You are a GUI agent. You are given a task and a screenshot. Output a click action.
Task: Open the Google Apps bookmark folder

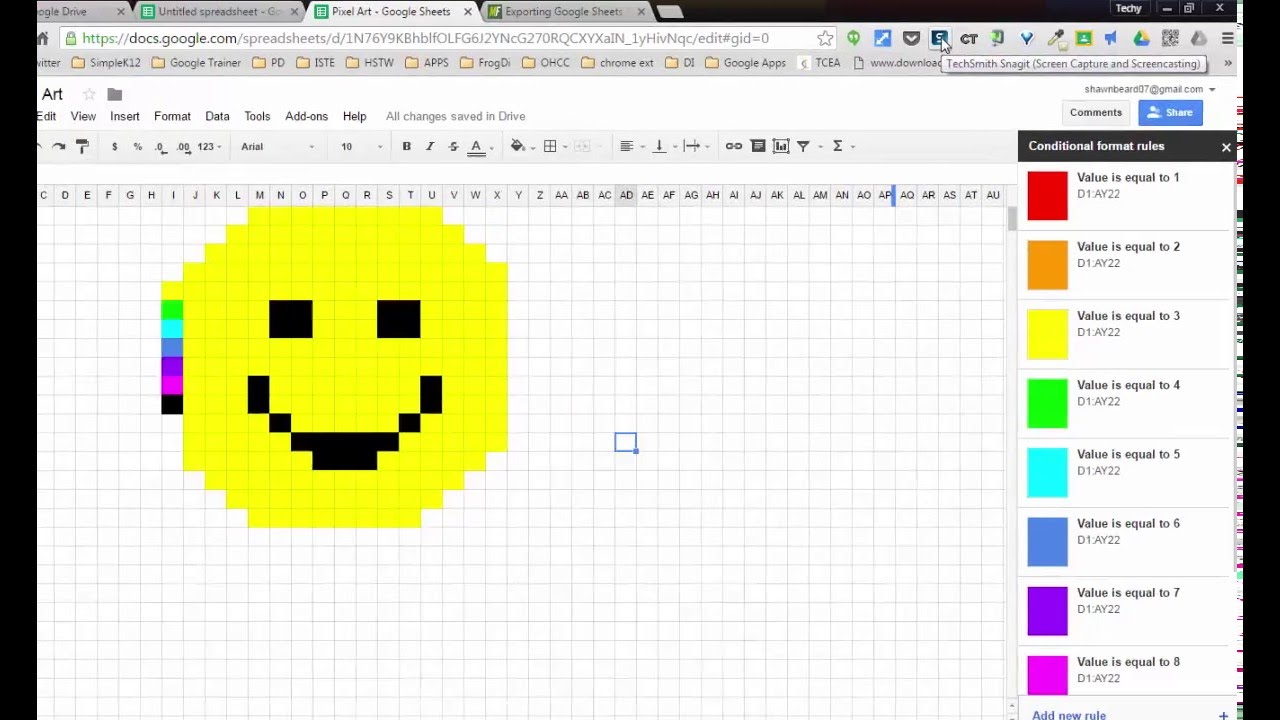point(746,62)
